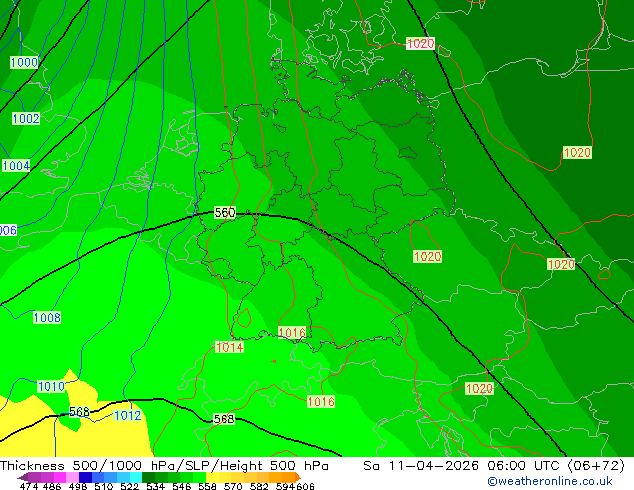Image resolution: width=634 pixels, height=490 pixels.
Task: Click the legend value 606
Action: [305, 486]
